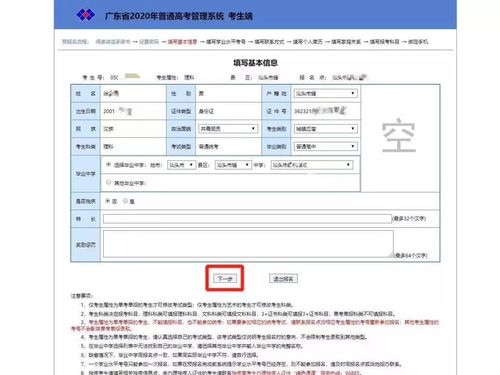
Task: Click the 特长 text input field
Action: click(247, 219)
